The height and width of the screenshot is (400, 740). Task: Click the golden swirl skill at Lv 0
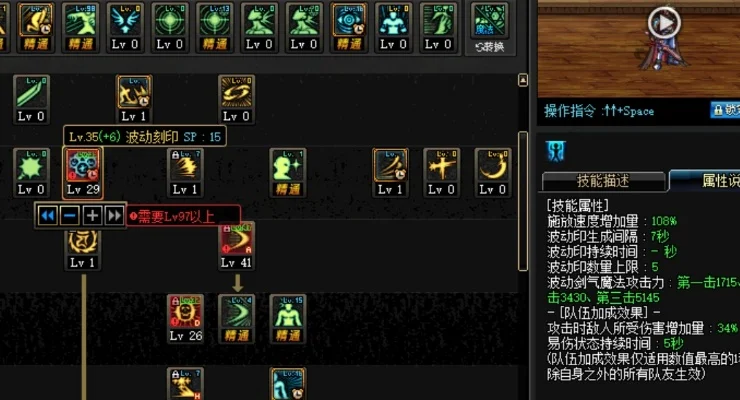(236, 99)
